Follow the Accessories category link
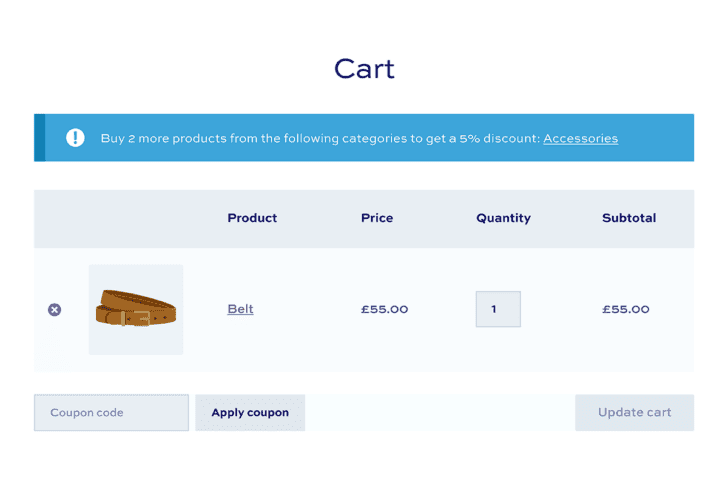Screen dimensions: 728x485 tap(580, 138)
